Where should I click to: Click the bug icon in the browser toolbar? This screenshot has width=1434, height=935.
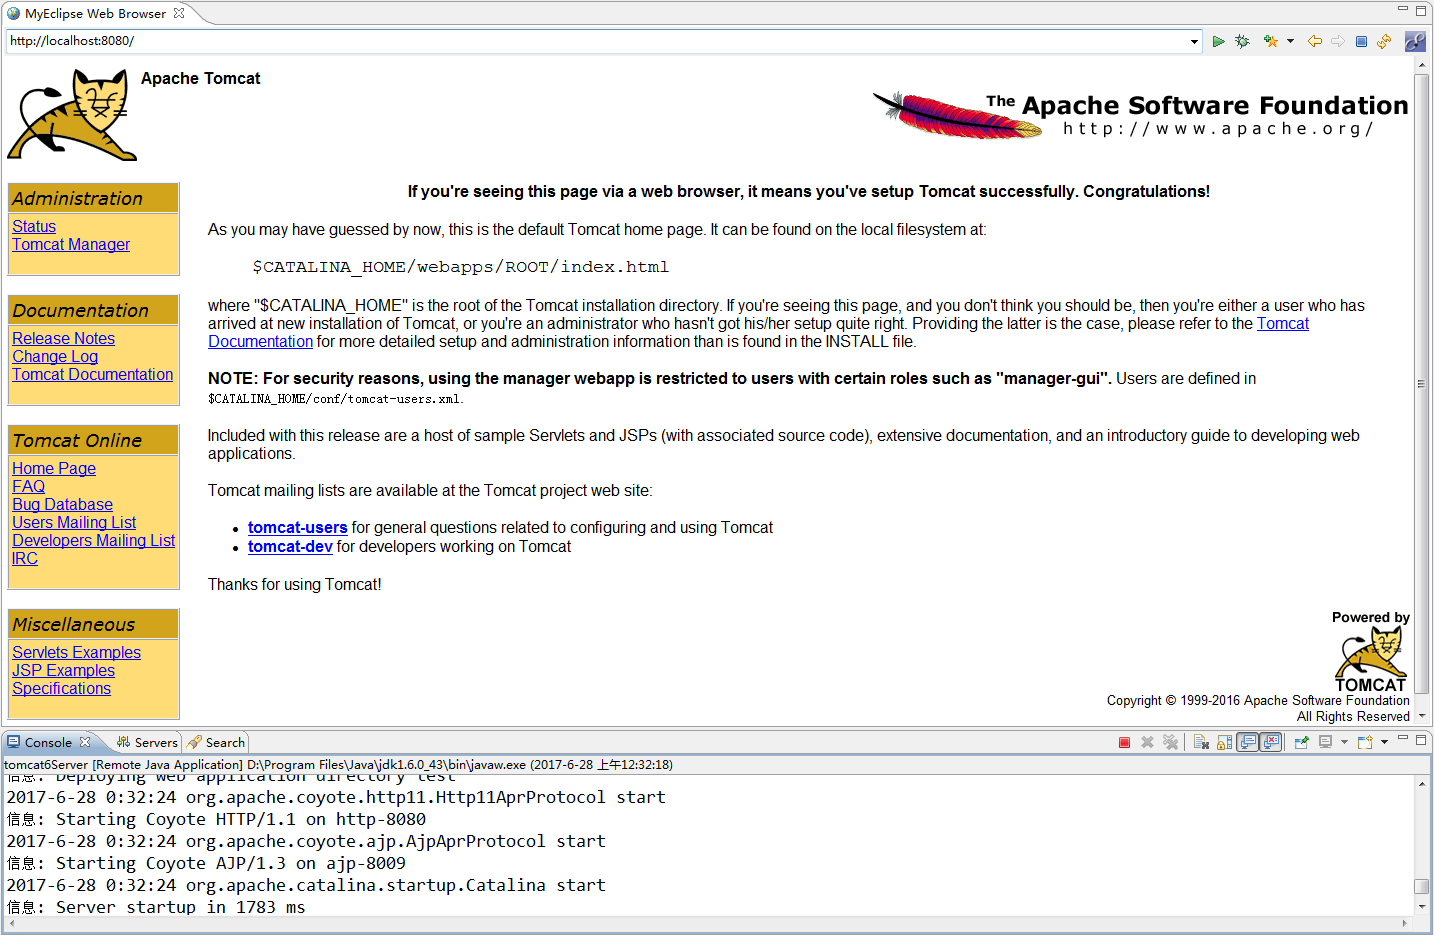click(1242, 41)
